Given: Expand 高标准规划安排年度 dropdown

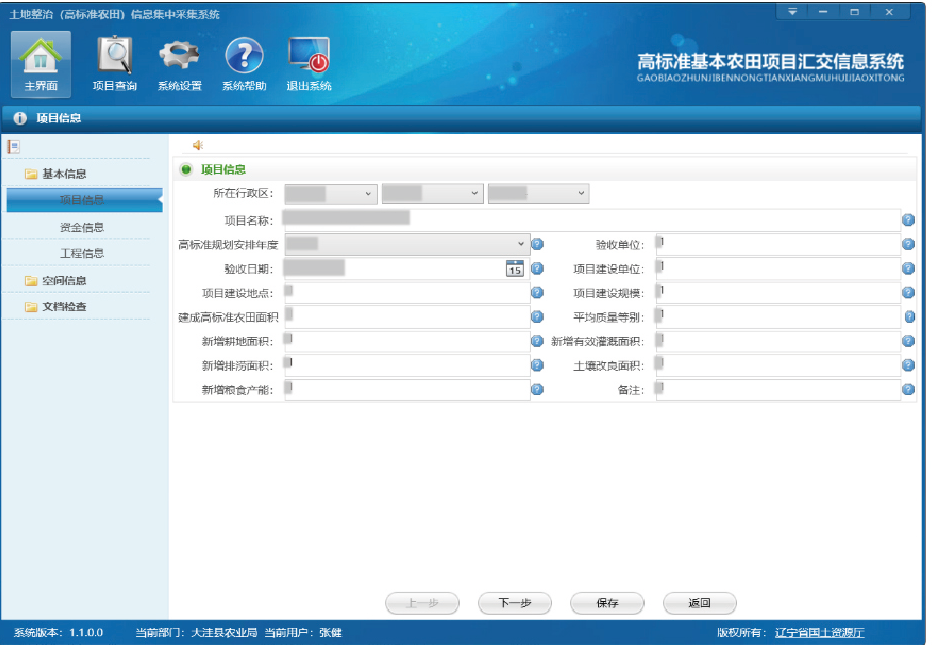Looking at the screenshot, I should [x=407, y=244].
